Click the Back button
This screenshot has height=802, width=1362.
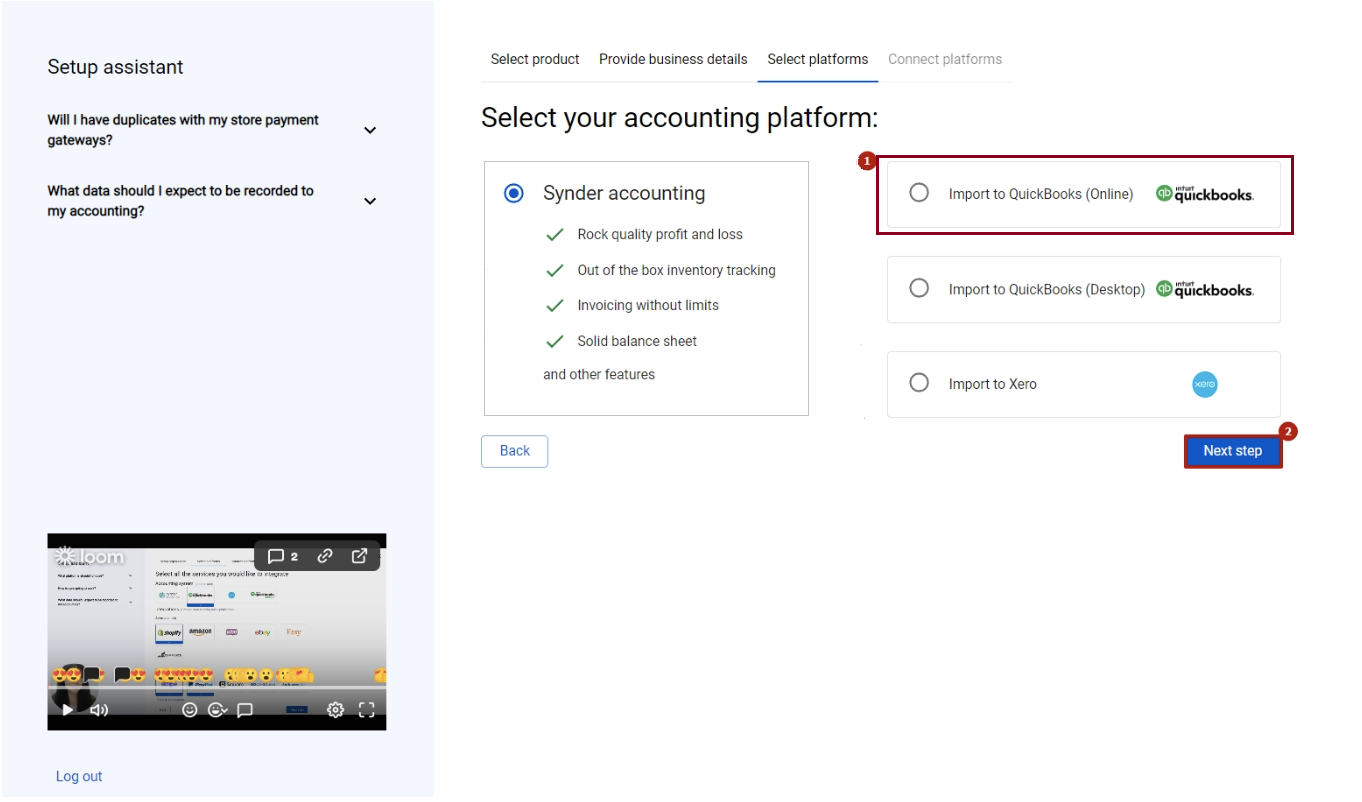(x=514, y=450)
